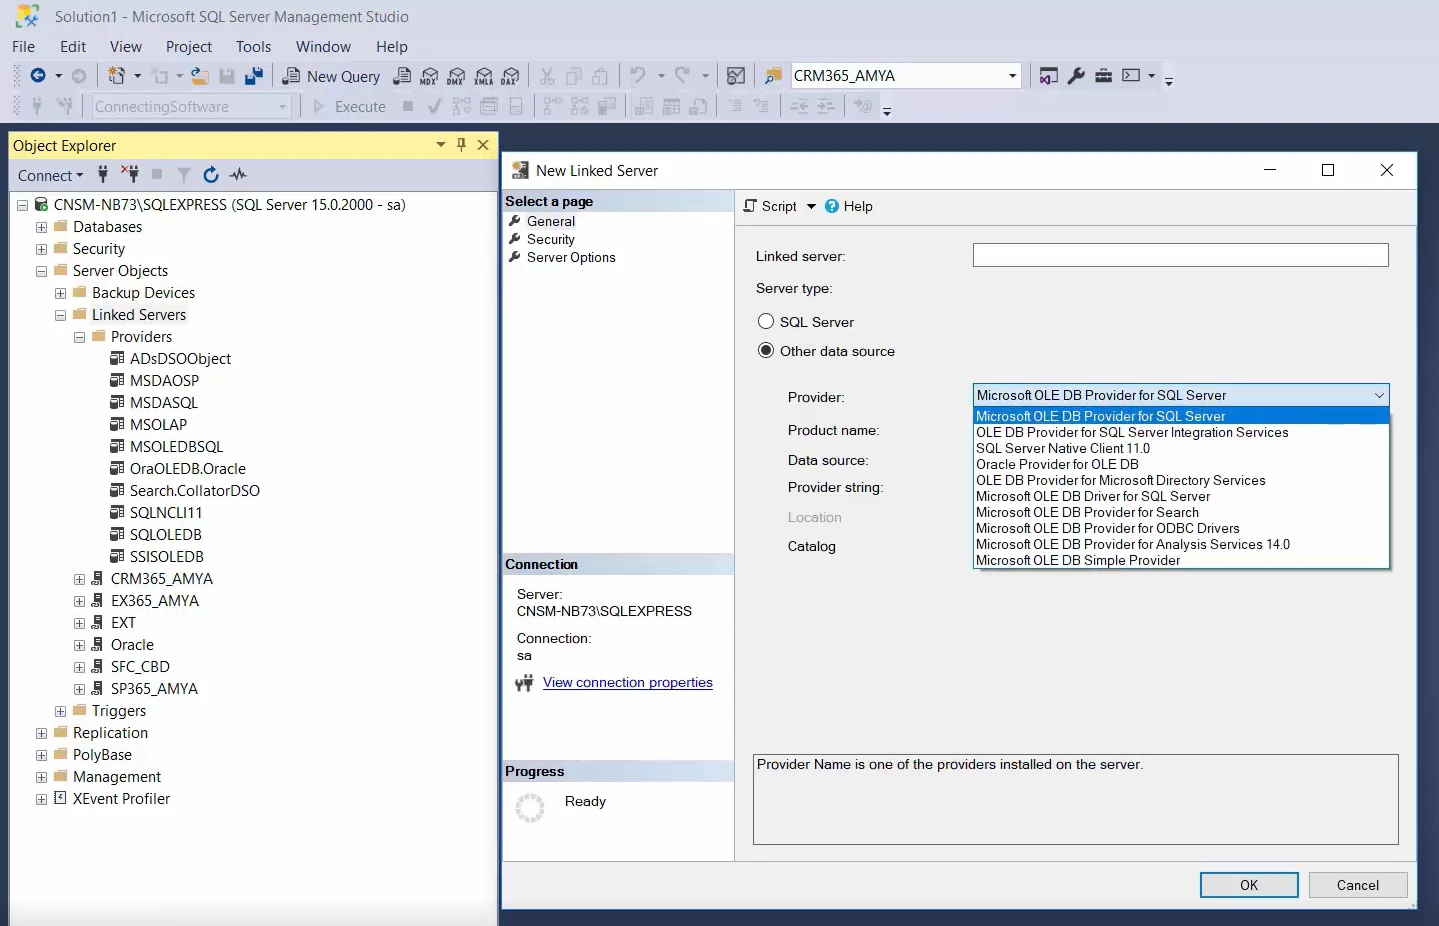The image size is (1439, 926).
Task: Open the Tools menu
Action: (253, 47)
